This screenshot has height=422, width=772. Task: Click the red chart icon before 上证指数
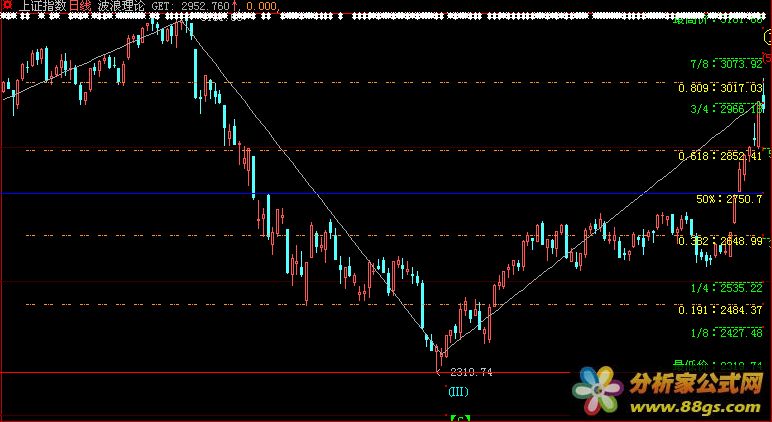[7, 6]
